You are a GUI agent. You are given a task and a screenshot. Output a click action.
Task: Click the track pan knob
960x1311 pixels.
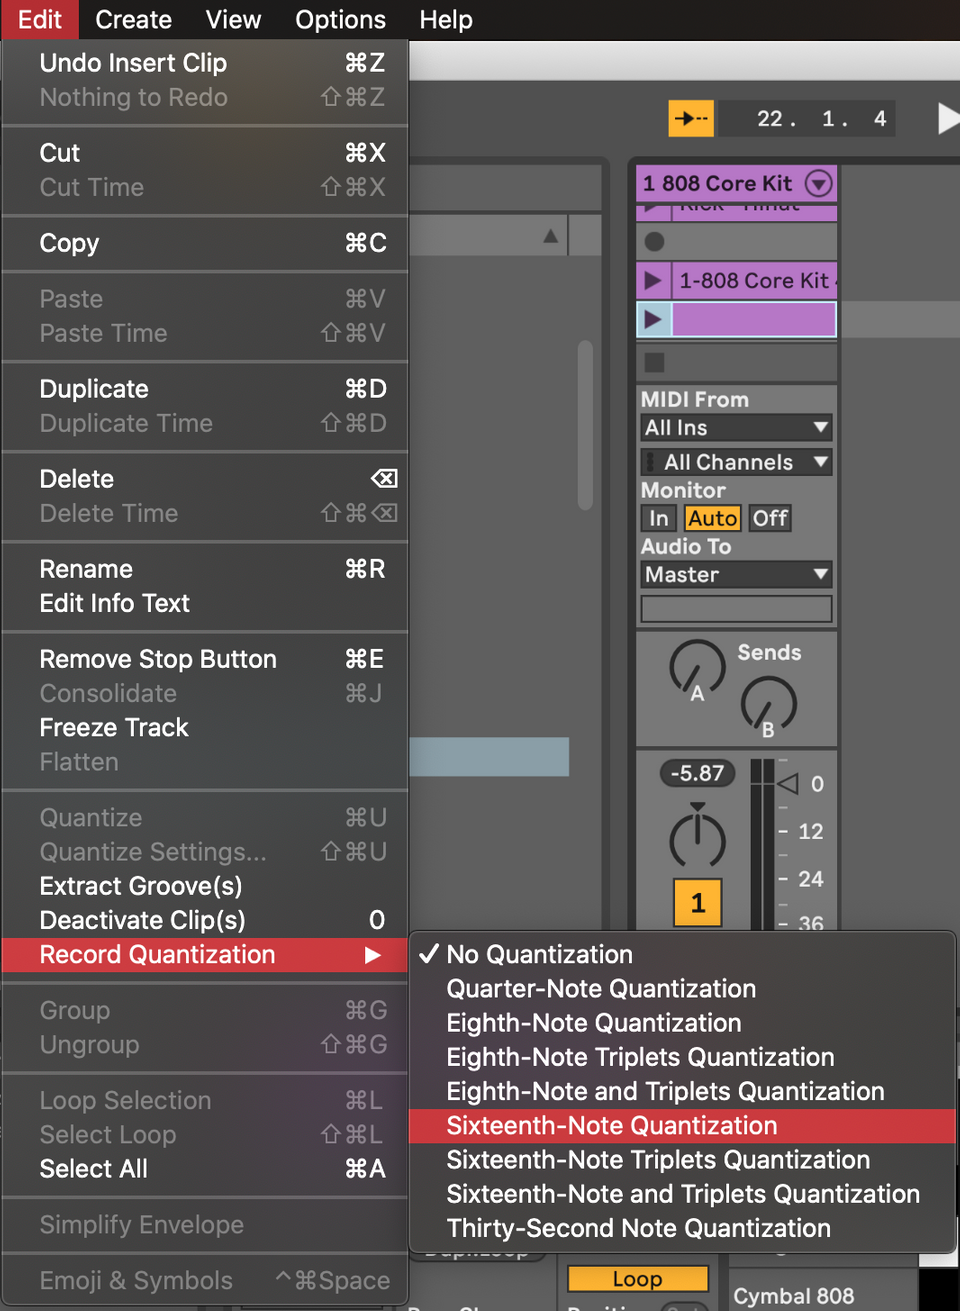tap(697, 838)
